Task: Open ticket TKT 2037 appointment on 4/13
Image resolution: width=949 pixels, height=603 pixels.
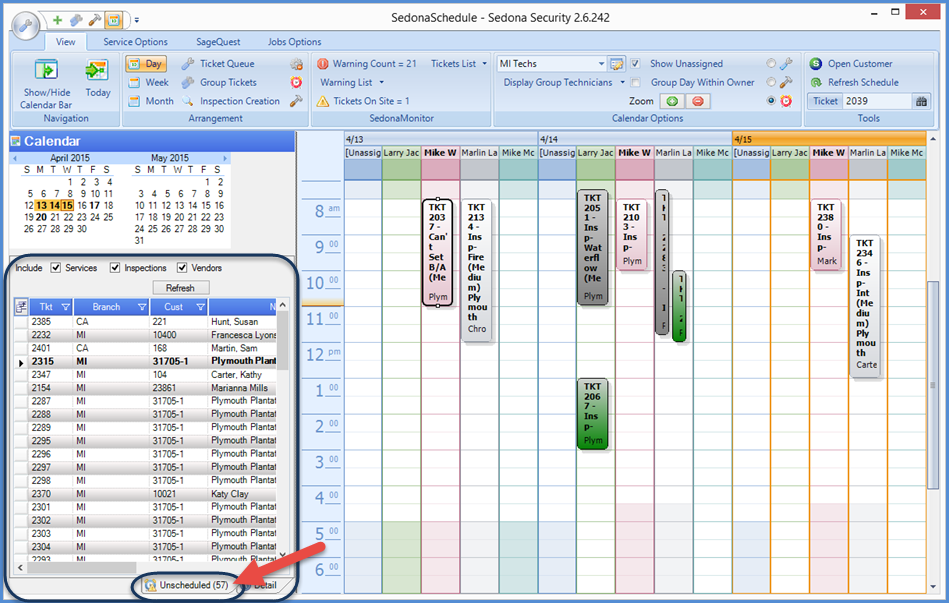Action: 438,252
